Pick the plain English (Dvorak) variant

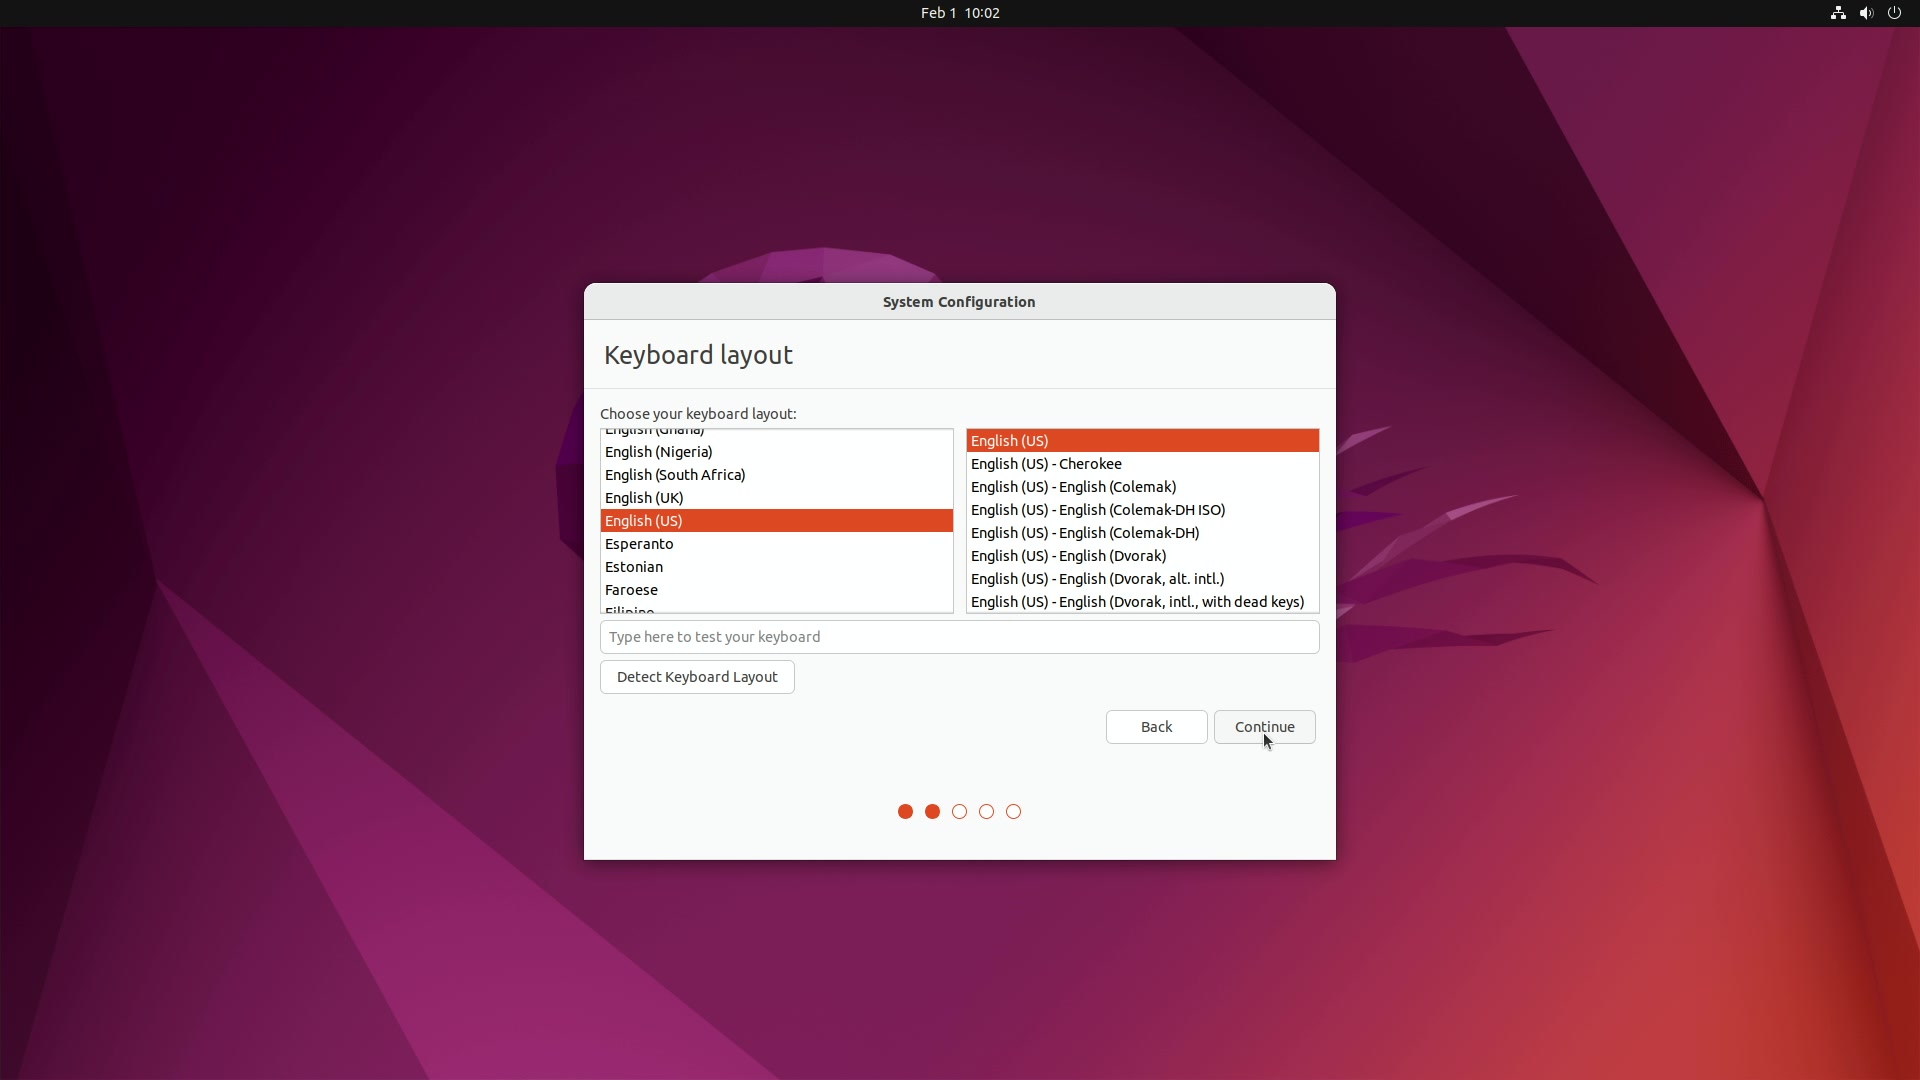click(x=1142, y=556)
